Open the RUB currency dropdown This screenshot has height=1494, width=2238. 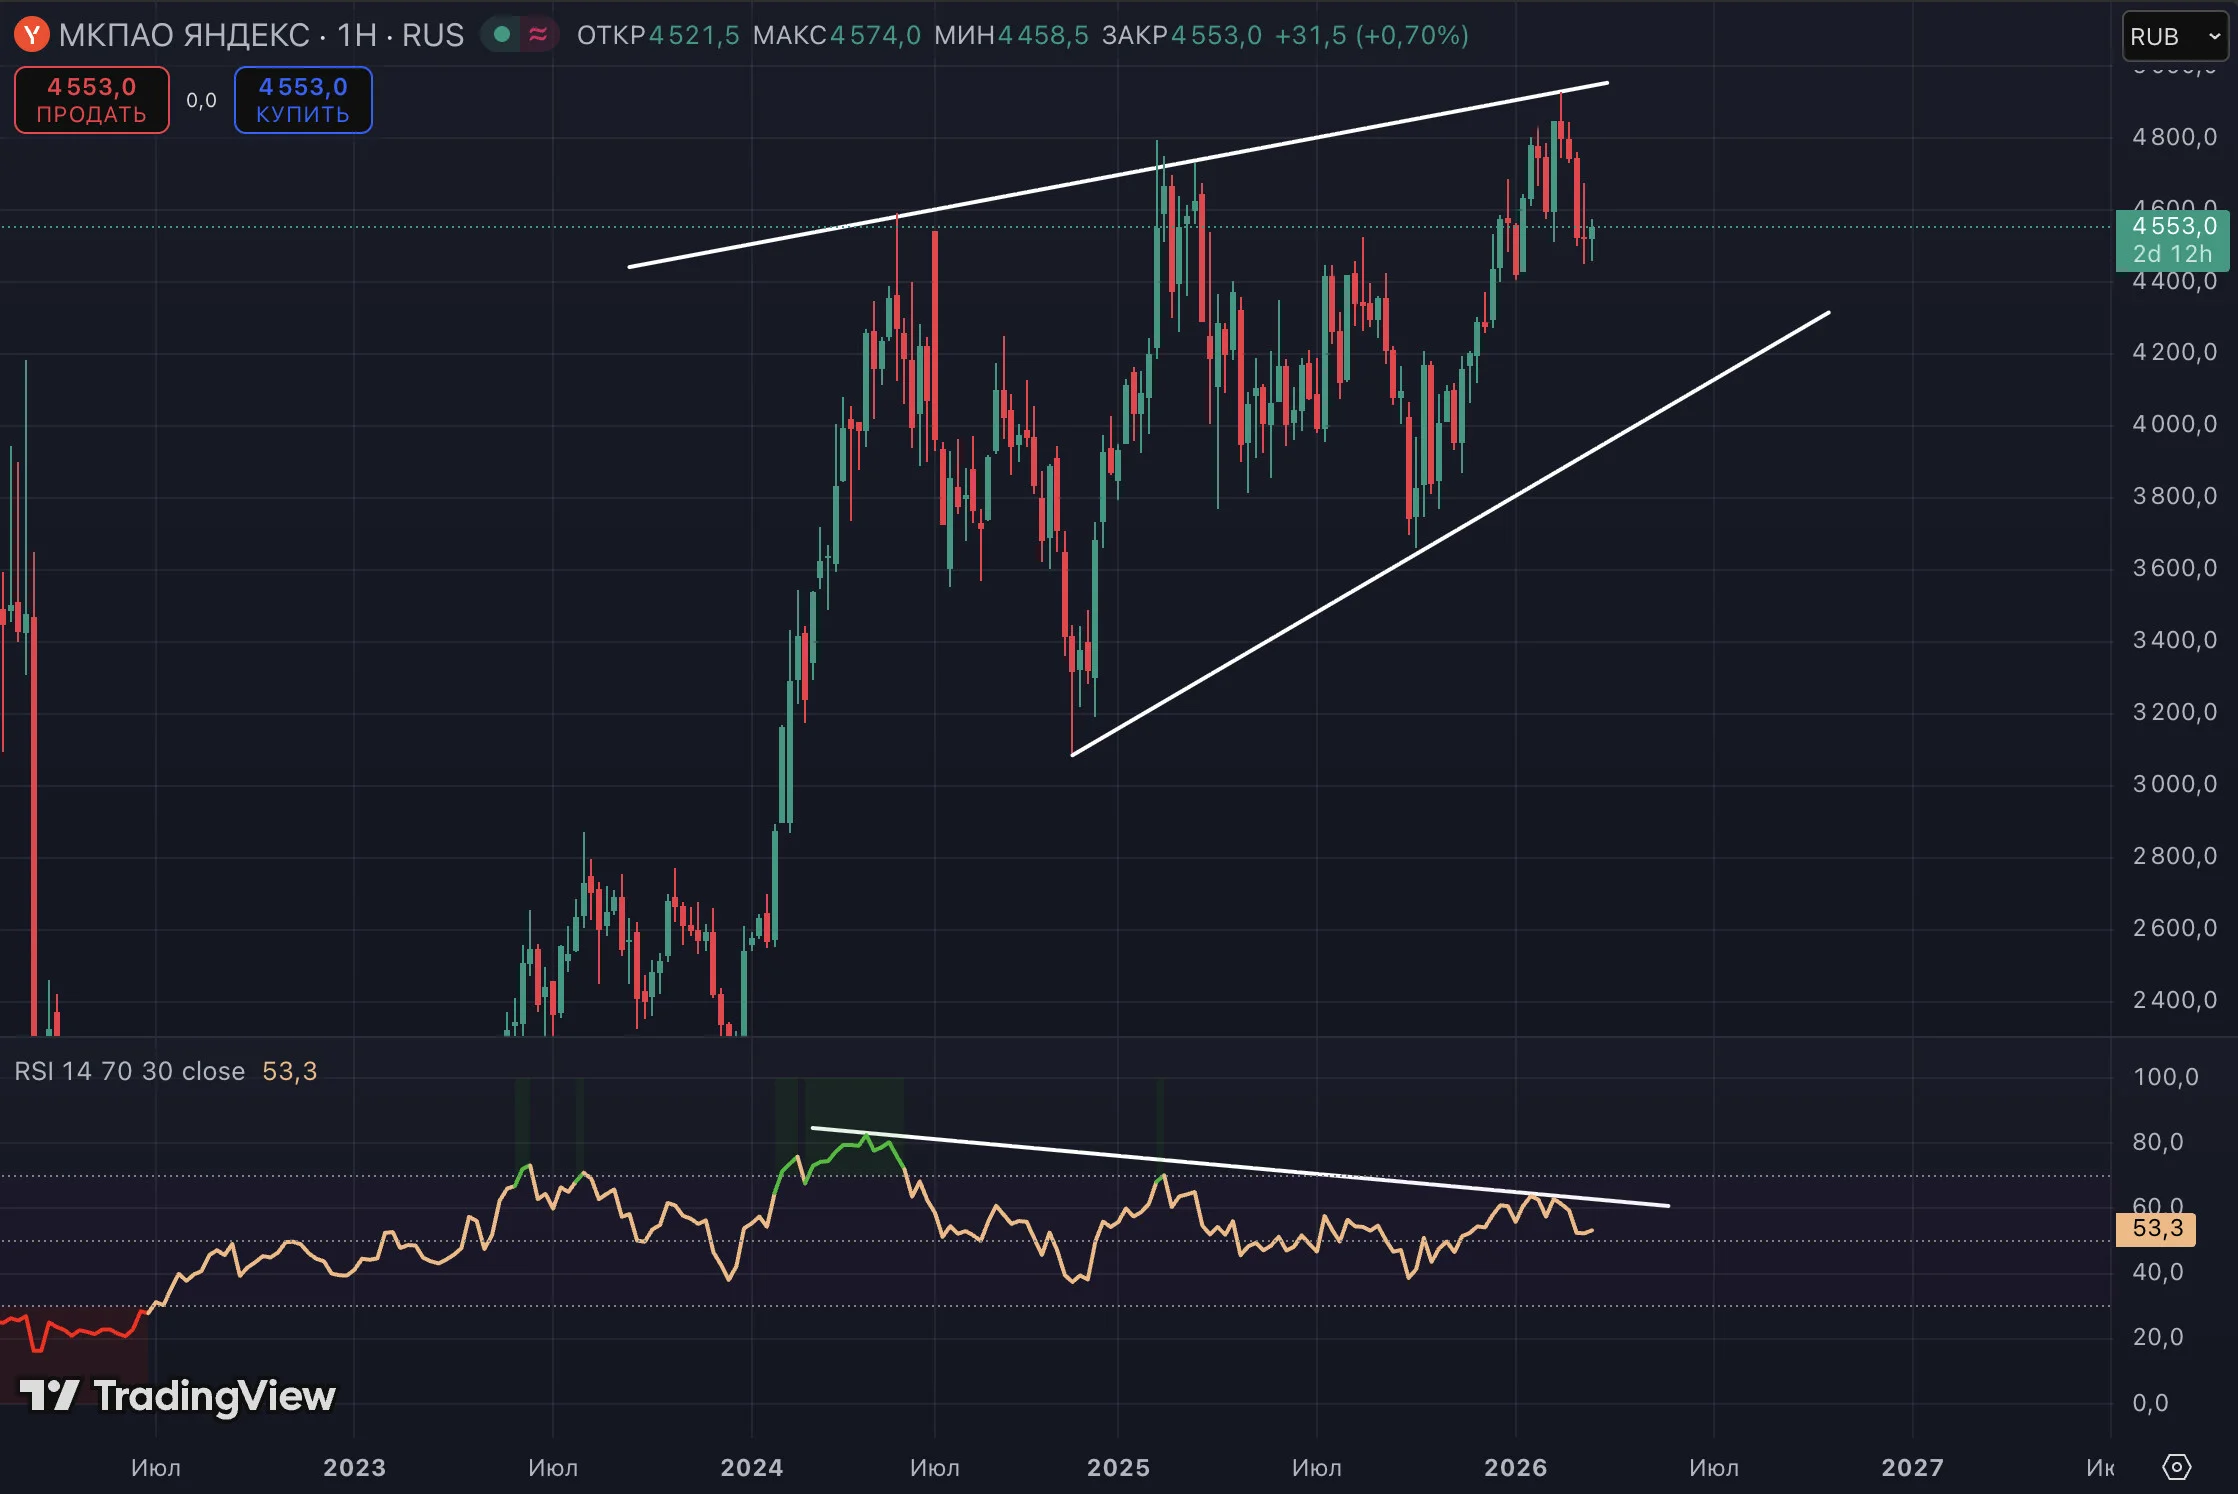(x=2175, y=37)
